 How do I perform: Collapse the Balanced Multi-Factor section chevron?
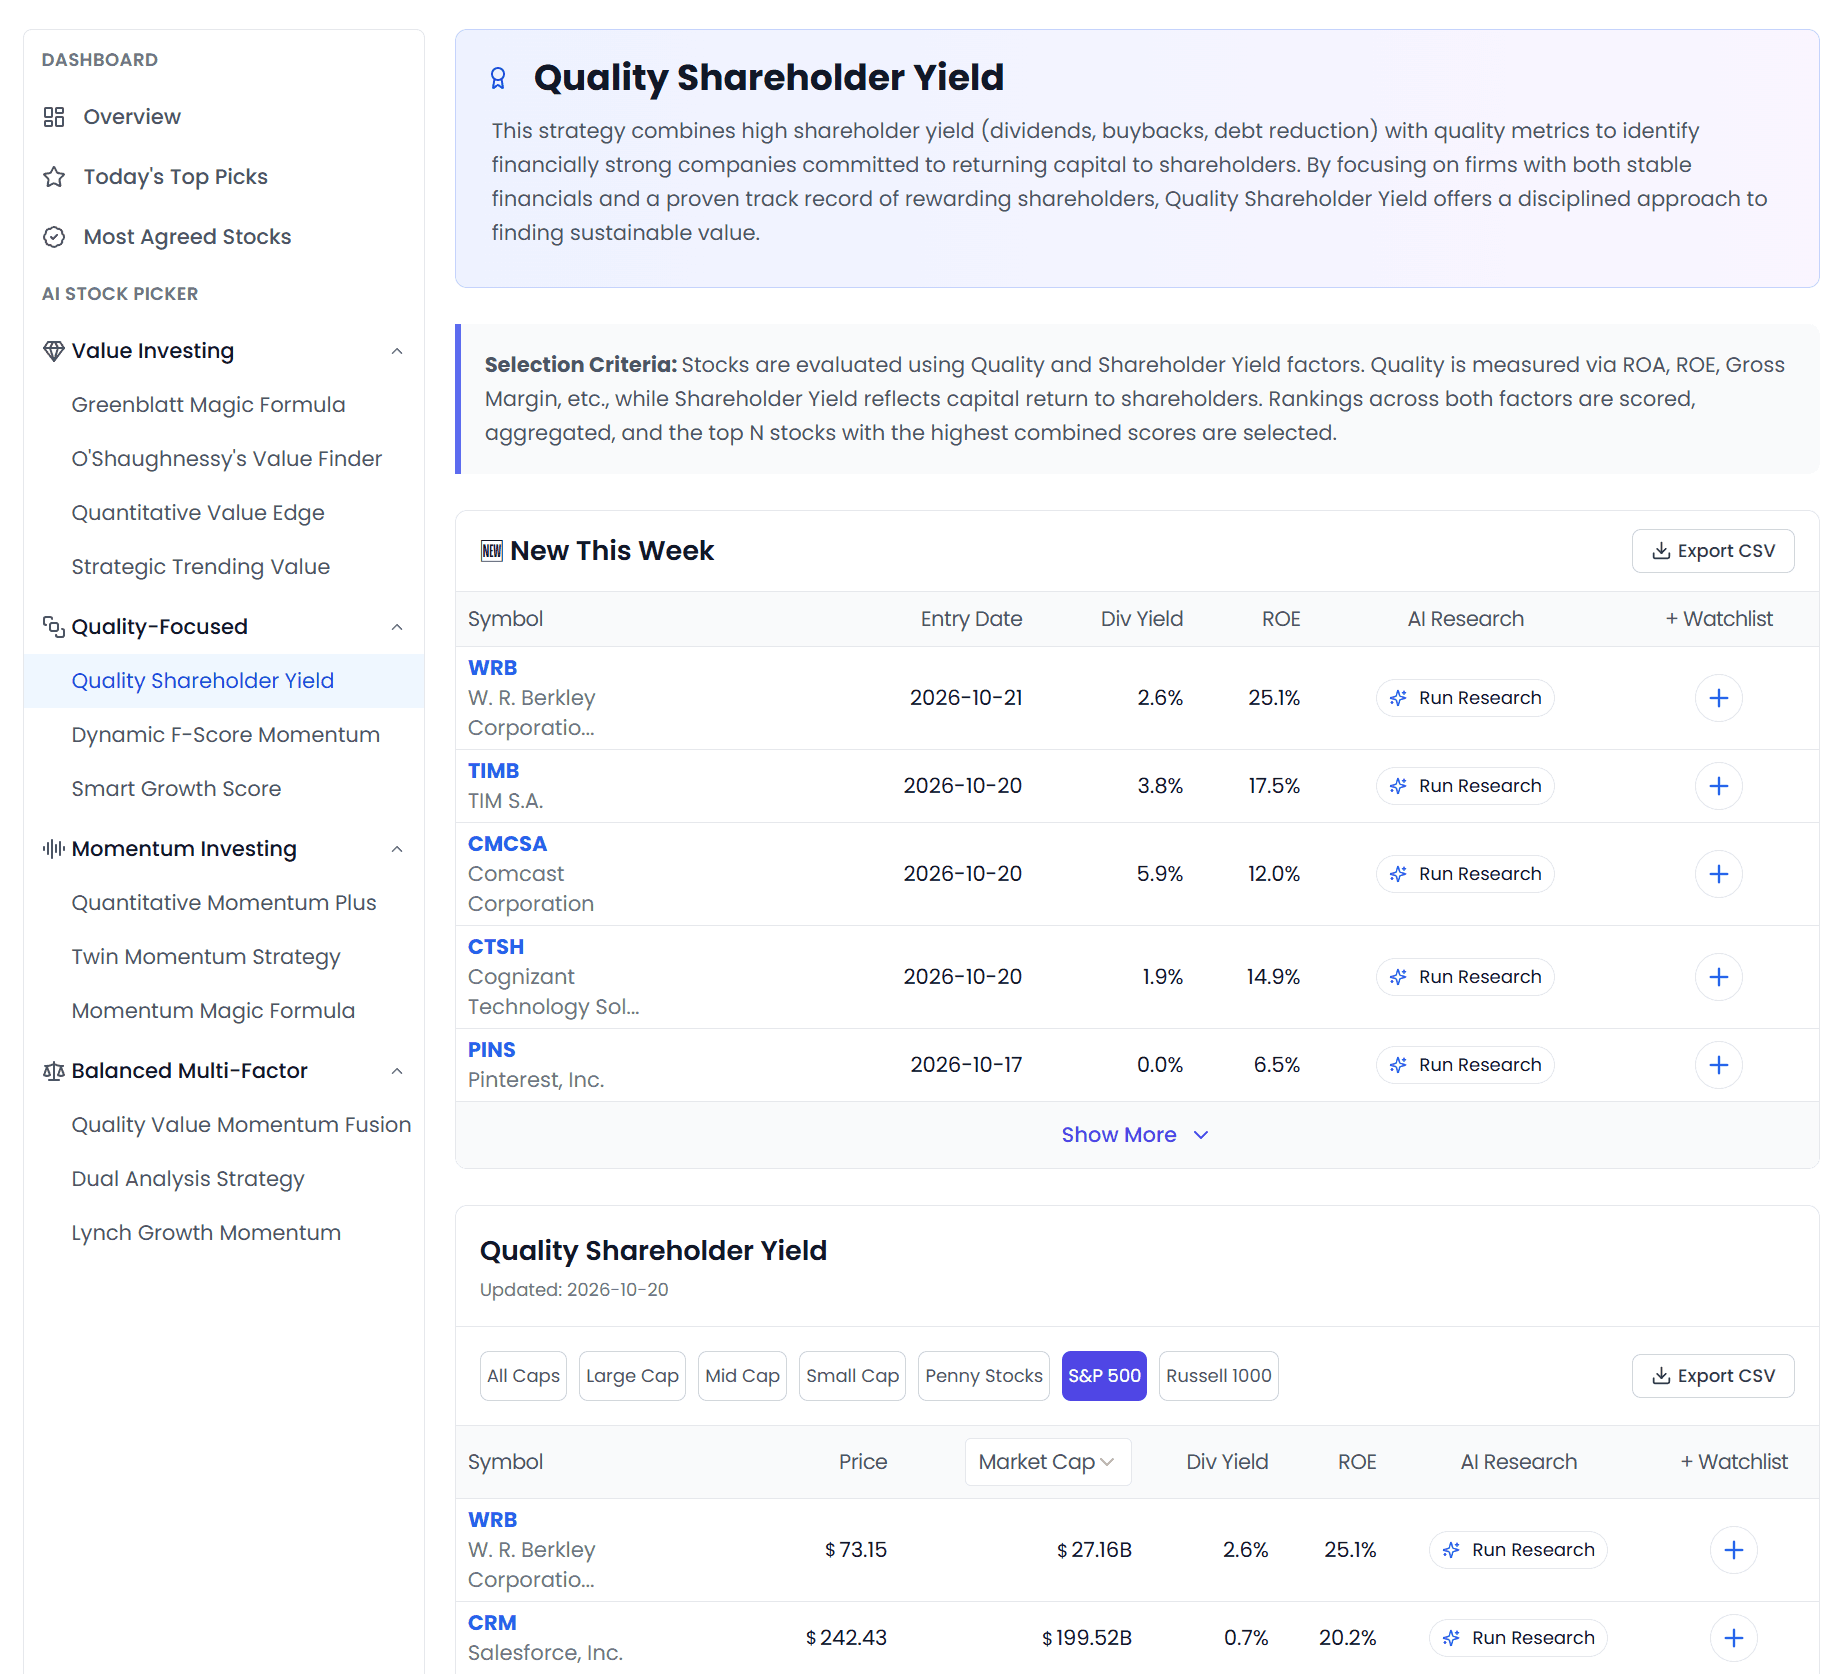point(397,1071)
